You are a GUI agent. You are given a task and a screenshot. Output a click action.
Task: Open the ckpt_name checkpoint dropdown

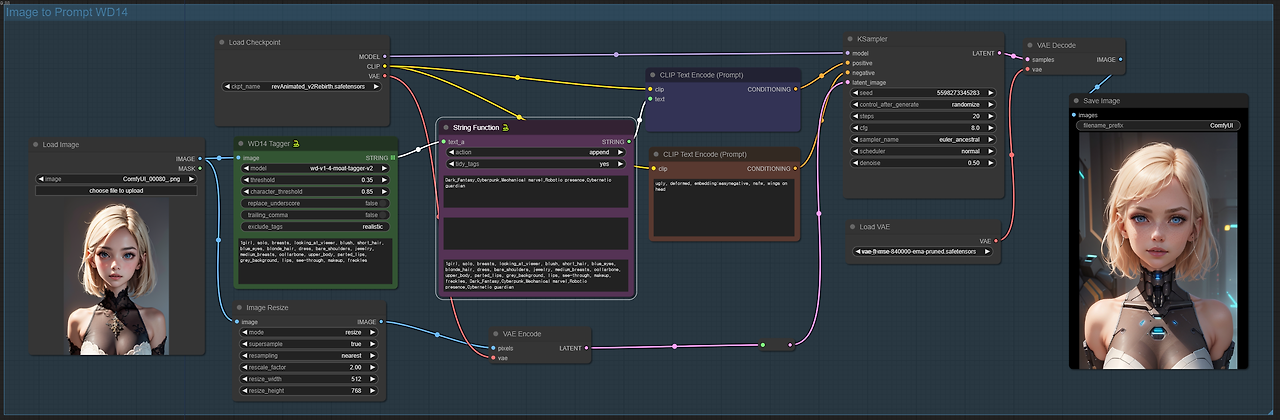click(302, 87)
